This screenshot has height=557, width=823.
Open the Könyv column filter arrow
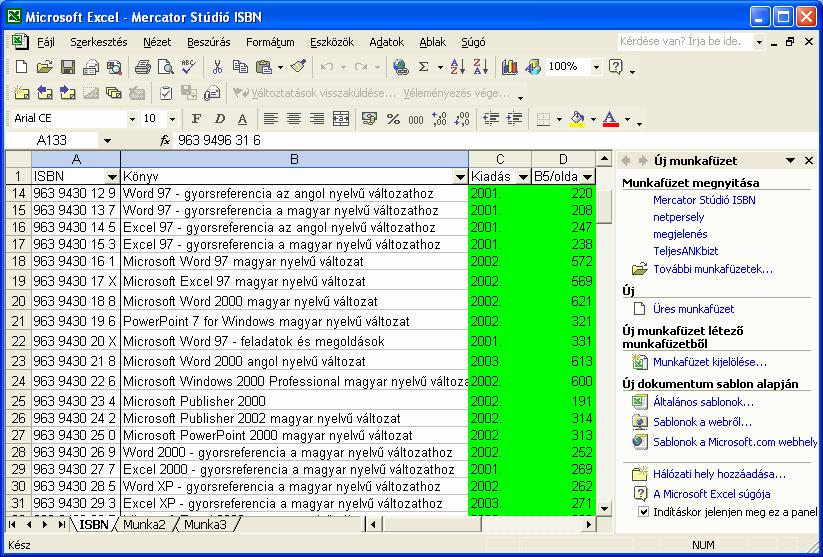tap(460, 177)
